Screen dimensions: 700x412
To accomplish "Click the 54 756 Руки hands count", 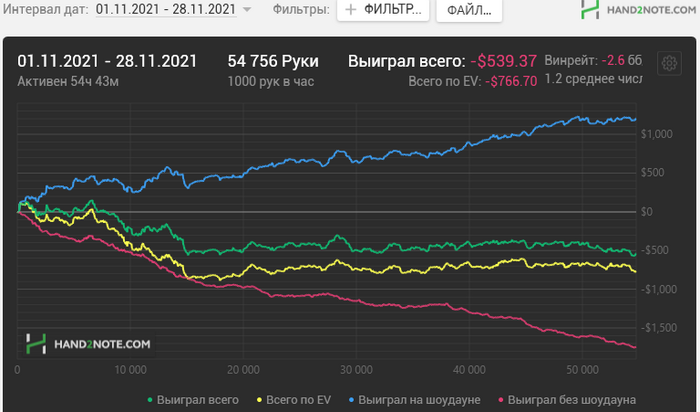I will tap(273, 61).
